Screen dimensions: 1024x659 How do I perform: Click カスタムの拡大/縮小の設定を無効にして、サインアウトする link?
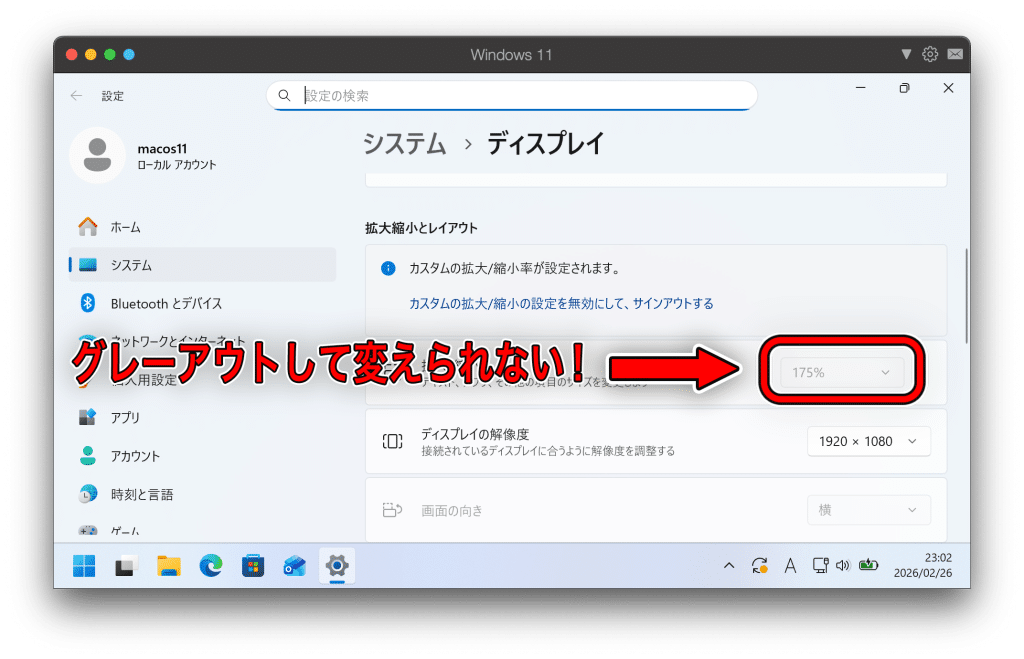(x=561, y=304)
